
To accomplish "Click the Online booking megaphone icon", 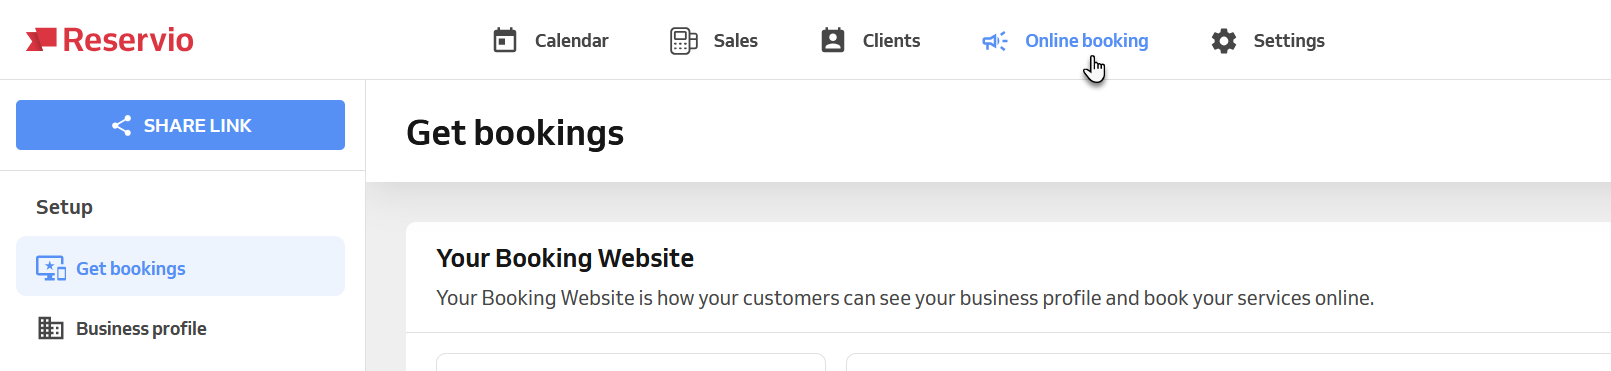I will coord(995,41).
